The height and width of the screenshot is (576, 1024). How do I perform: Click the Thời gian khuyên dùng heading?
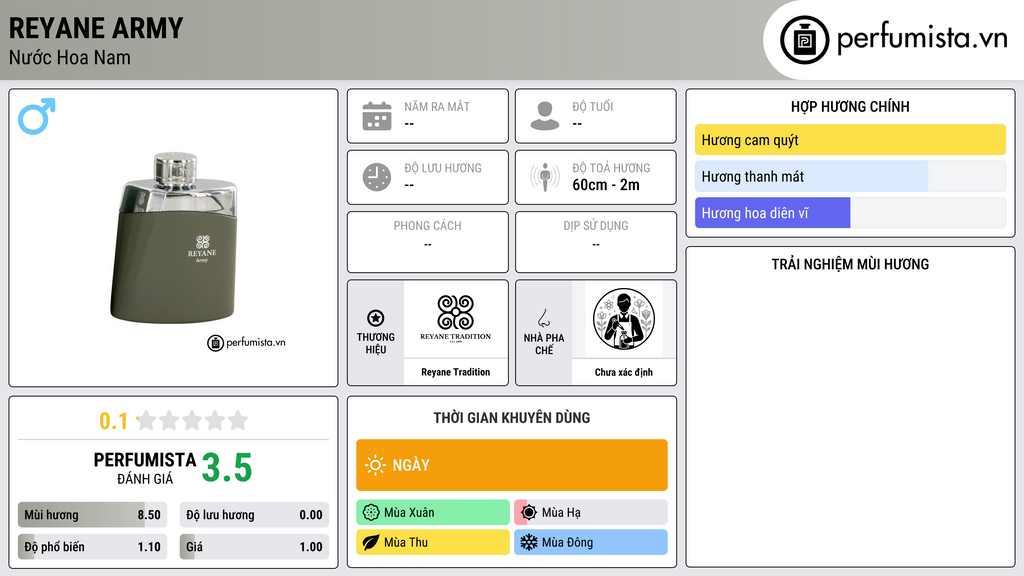[511, 418]
